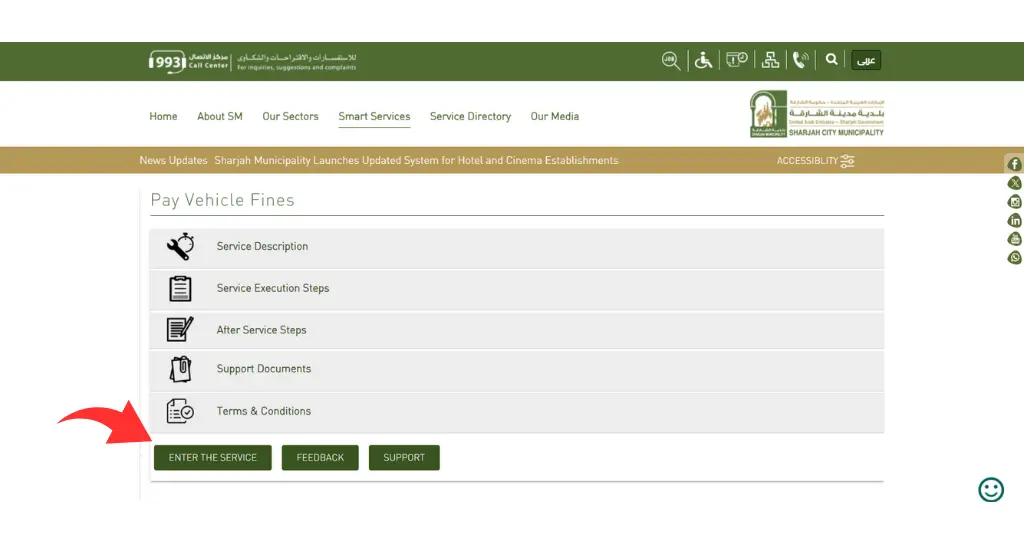
Task: Open the About SM menu
Action: click(x=220, y=116)
